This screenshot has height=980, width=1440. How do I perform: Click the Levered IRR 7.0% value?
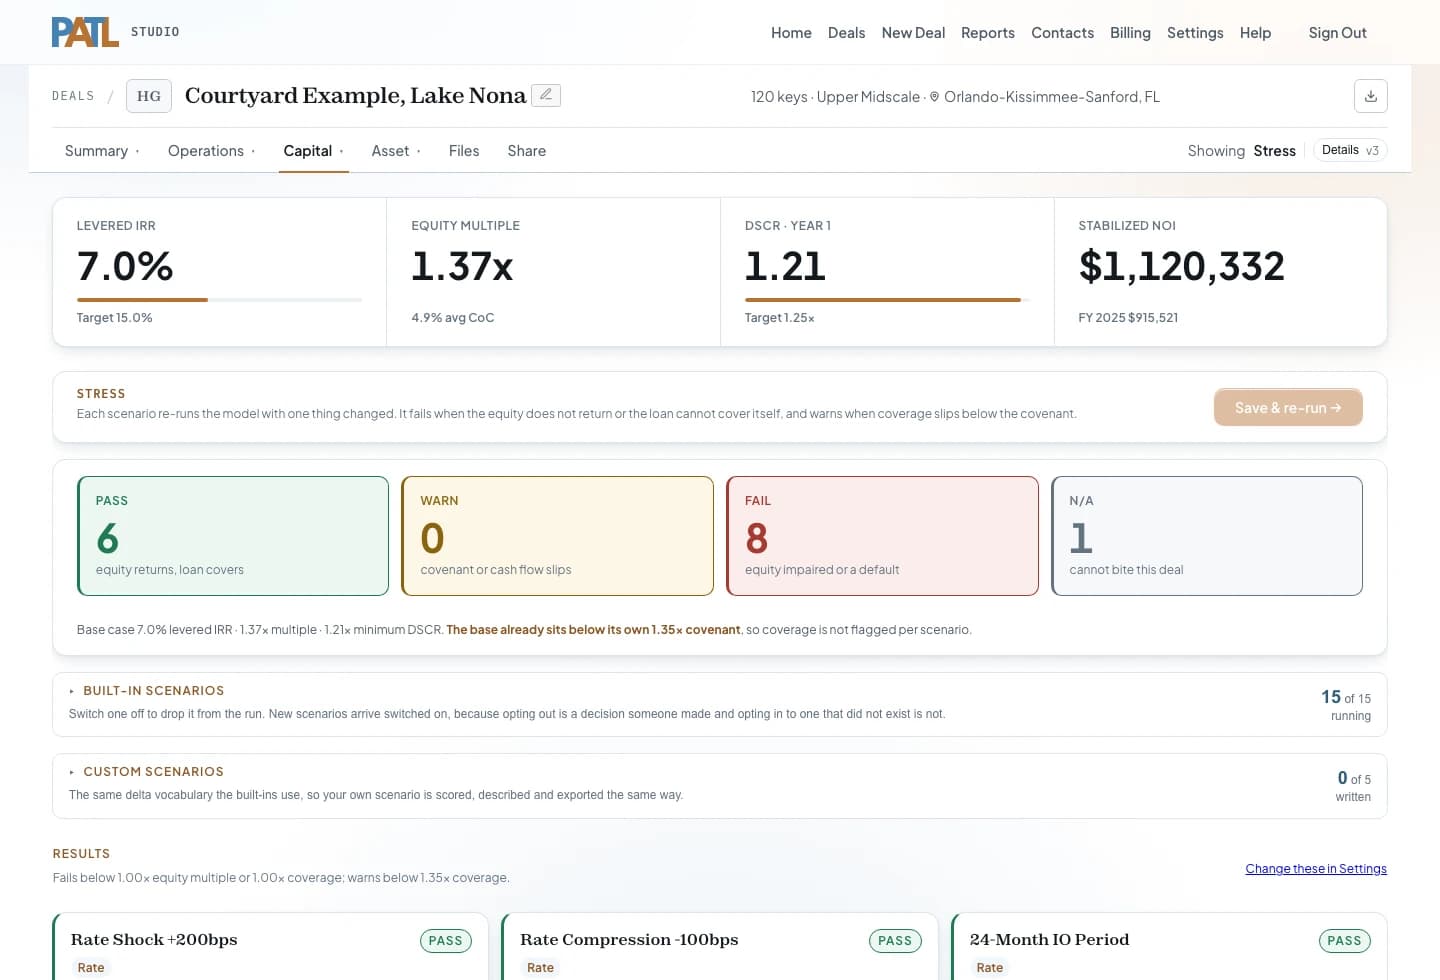(x=125, y=266)
